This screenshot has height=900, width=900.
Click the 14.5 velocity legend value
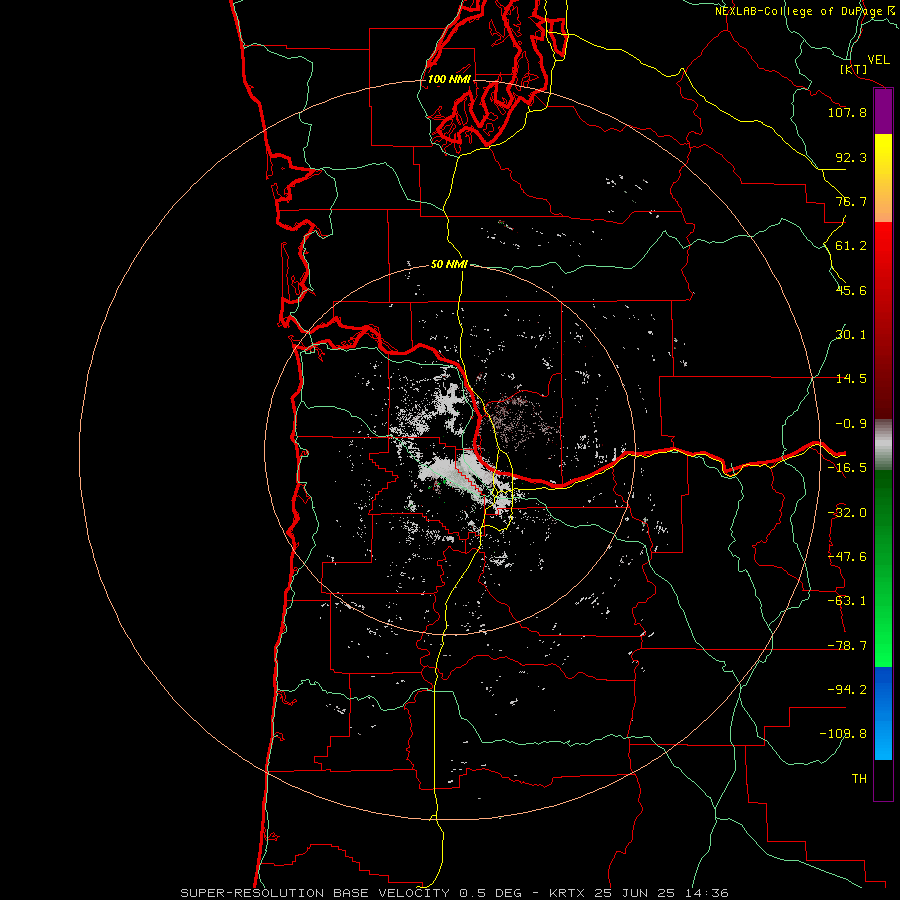(x=851, y=379)
